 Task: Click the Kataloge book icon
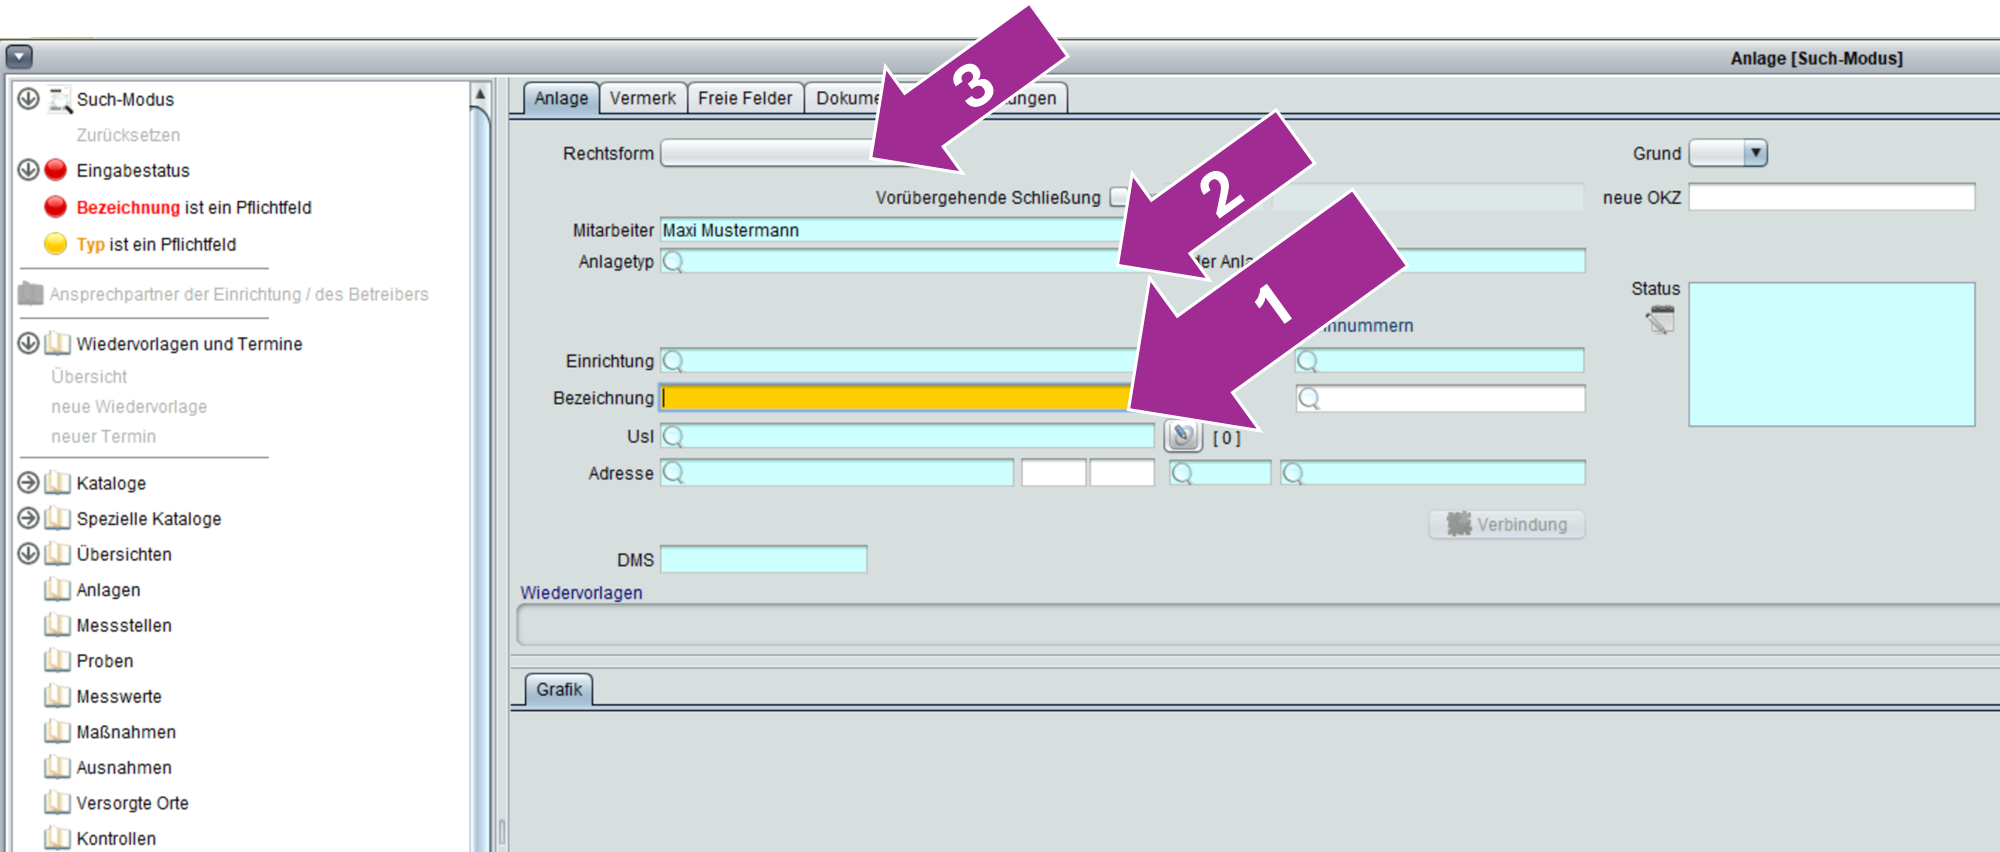pos(58,483)
